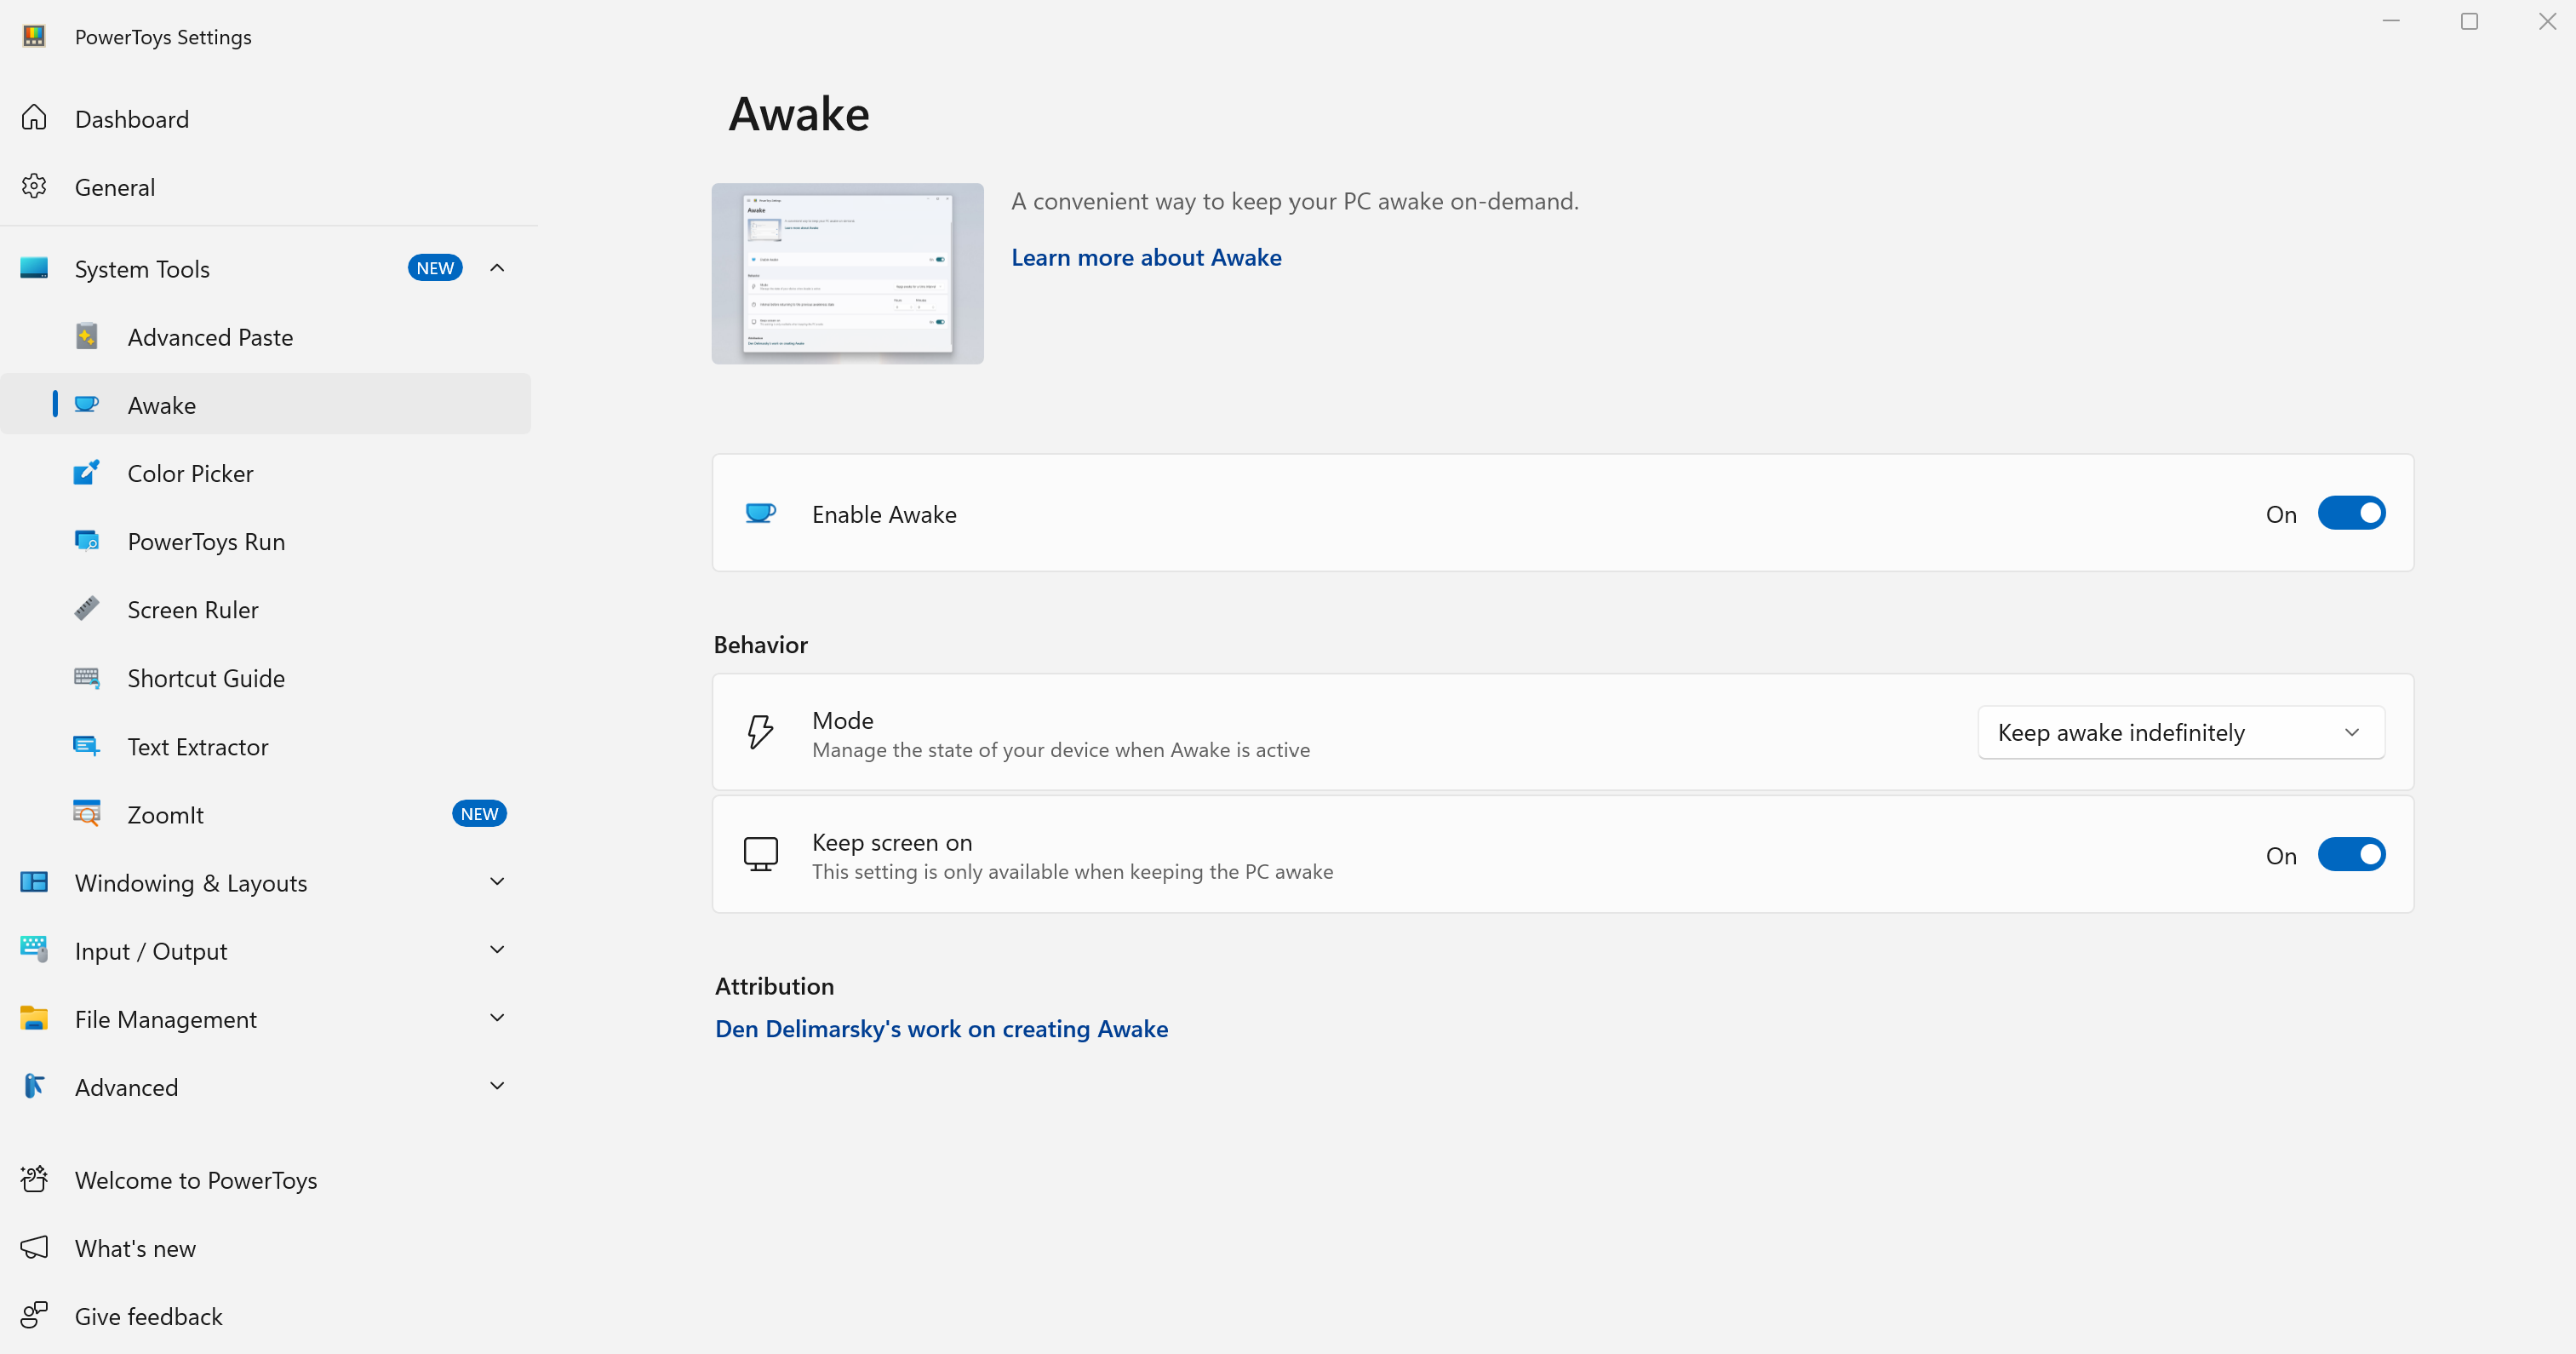
Task: Open Shortcut Guide via its keyboard icon
Action: coord(87,677)
